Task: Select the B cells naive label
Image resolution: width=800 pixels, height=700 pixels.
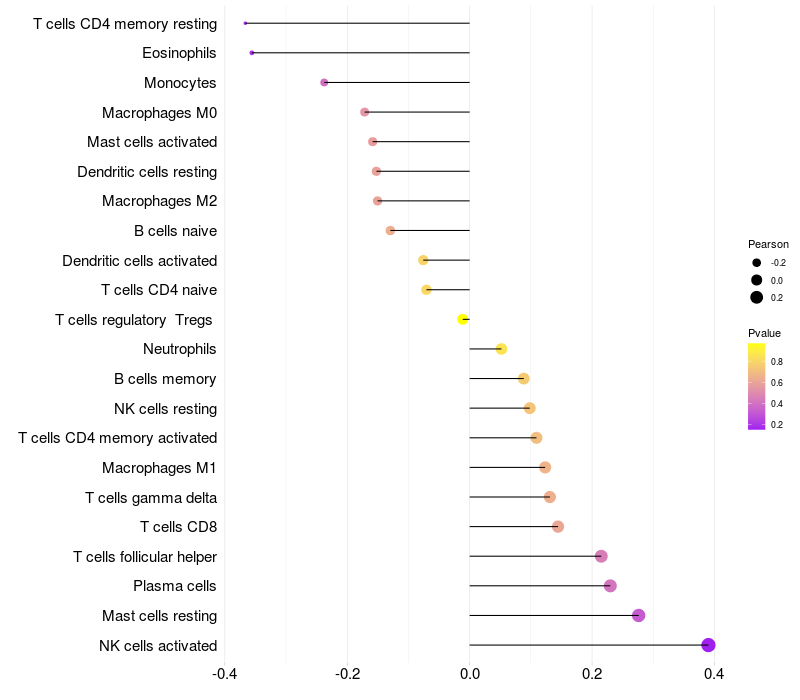Action: [175, 231]
